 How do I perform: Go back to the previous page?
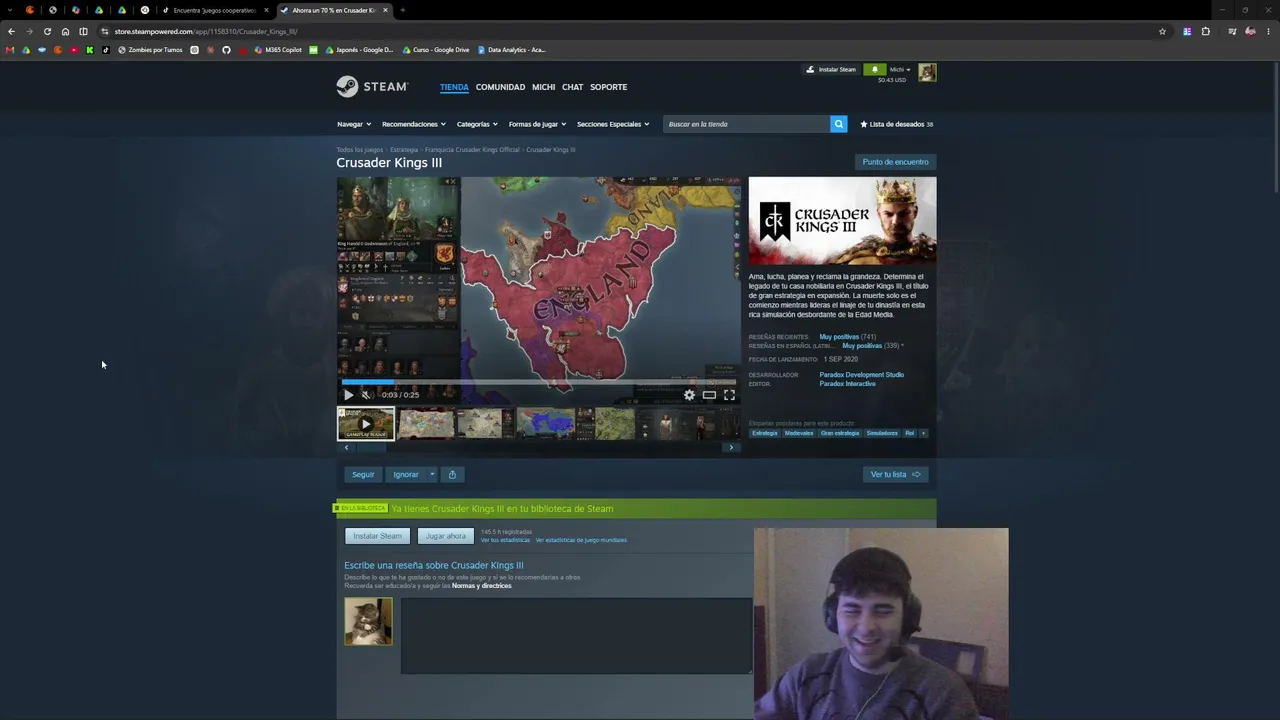click(11, 31)
